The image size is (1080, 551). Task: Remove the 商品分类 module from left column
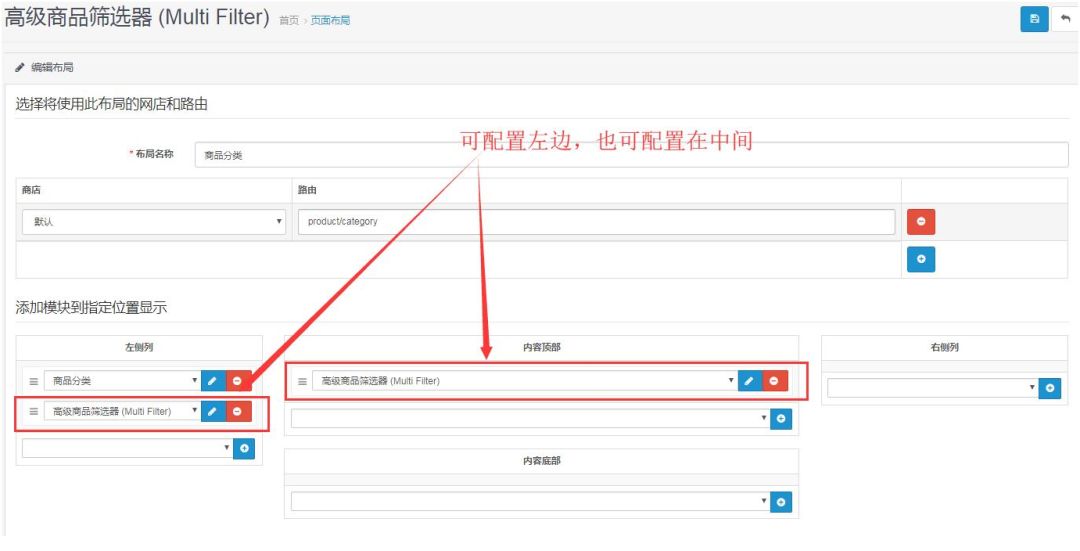click(x=238, y=381)
